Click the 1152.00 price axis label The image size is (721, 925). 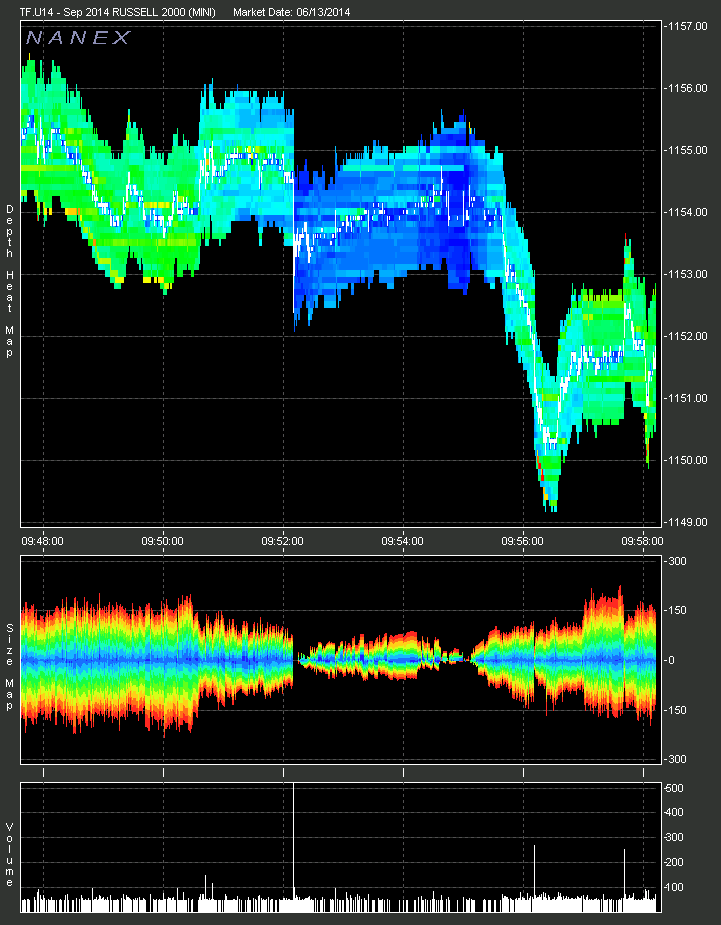click(687, 336)
